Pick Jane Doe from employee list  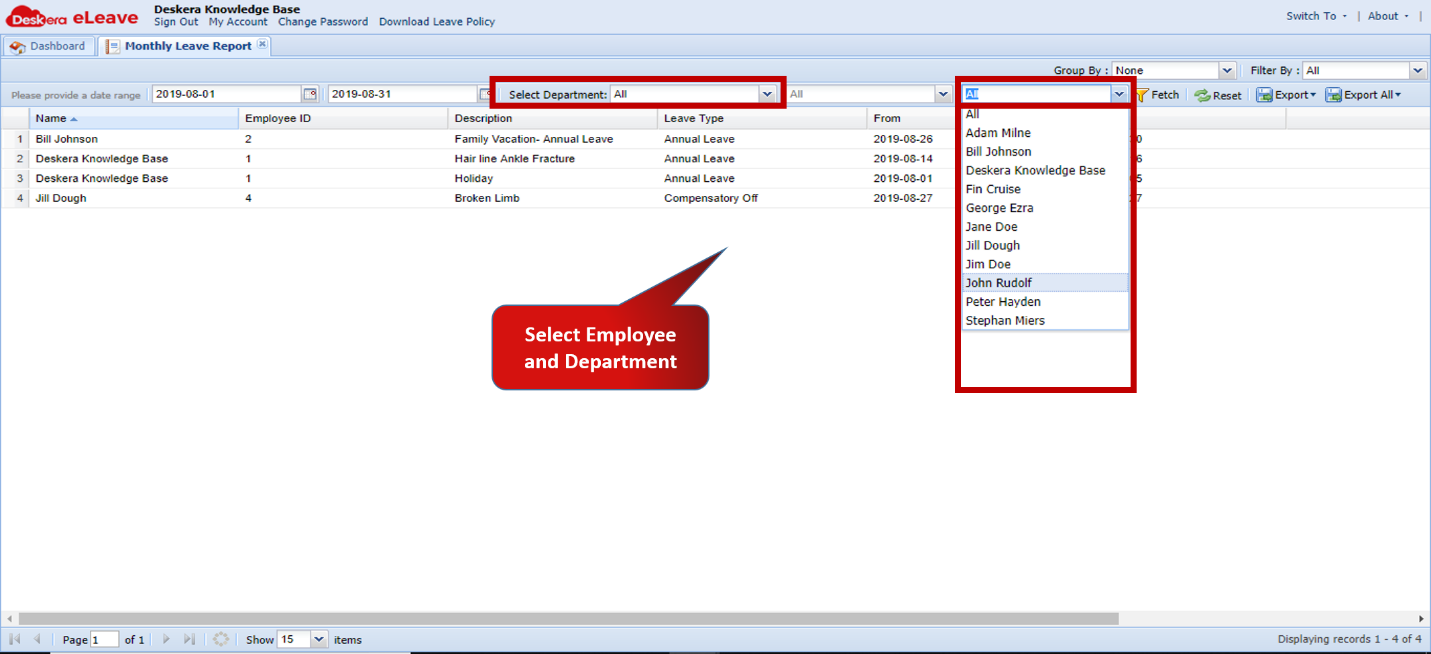coord(1045,227)
